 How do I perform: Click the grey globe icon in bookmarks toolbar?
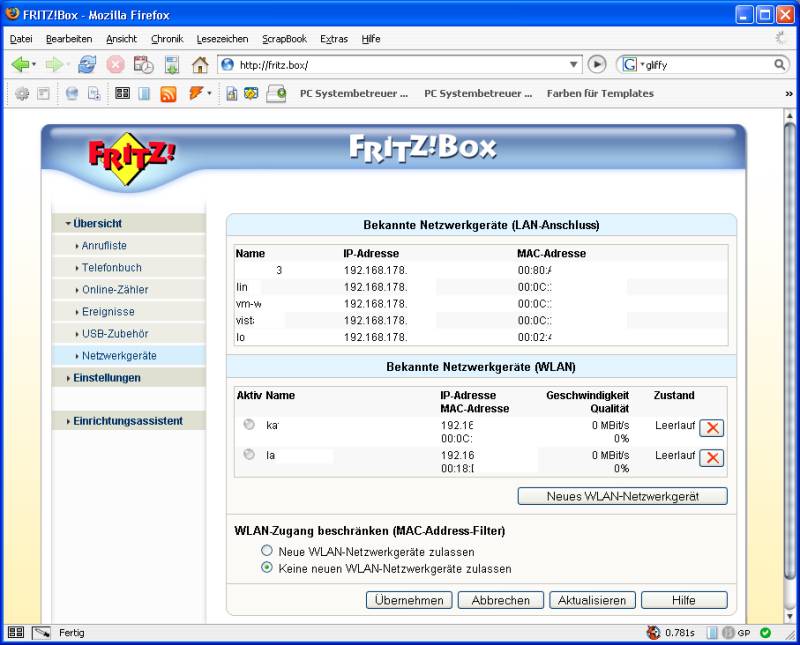72,93
